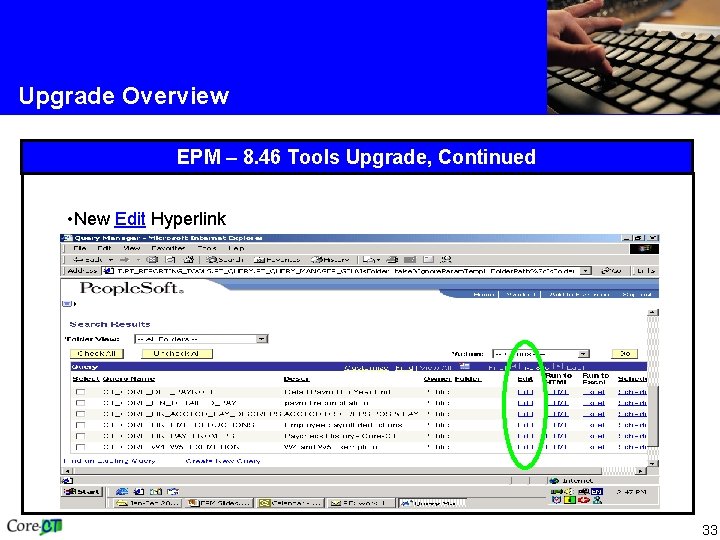Click the Refresh page toolbar icon

pyautogui.click(x=170, y=259)
